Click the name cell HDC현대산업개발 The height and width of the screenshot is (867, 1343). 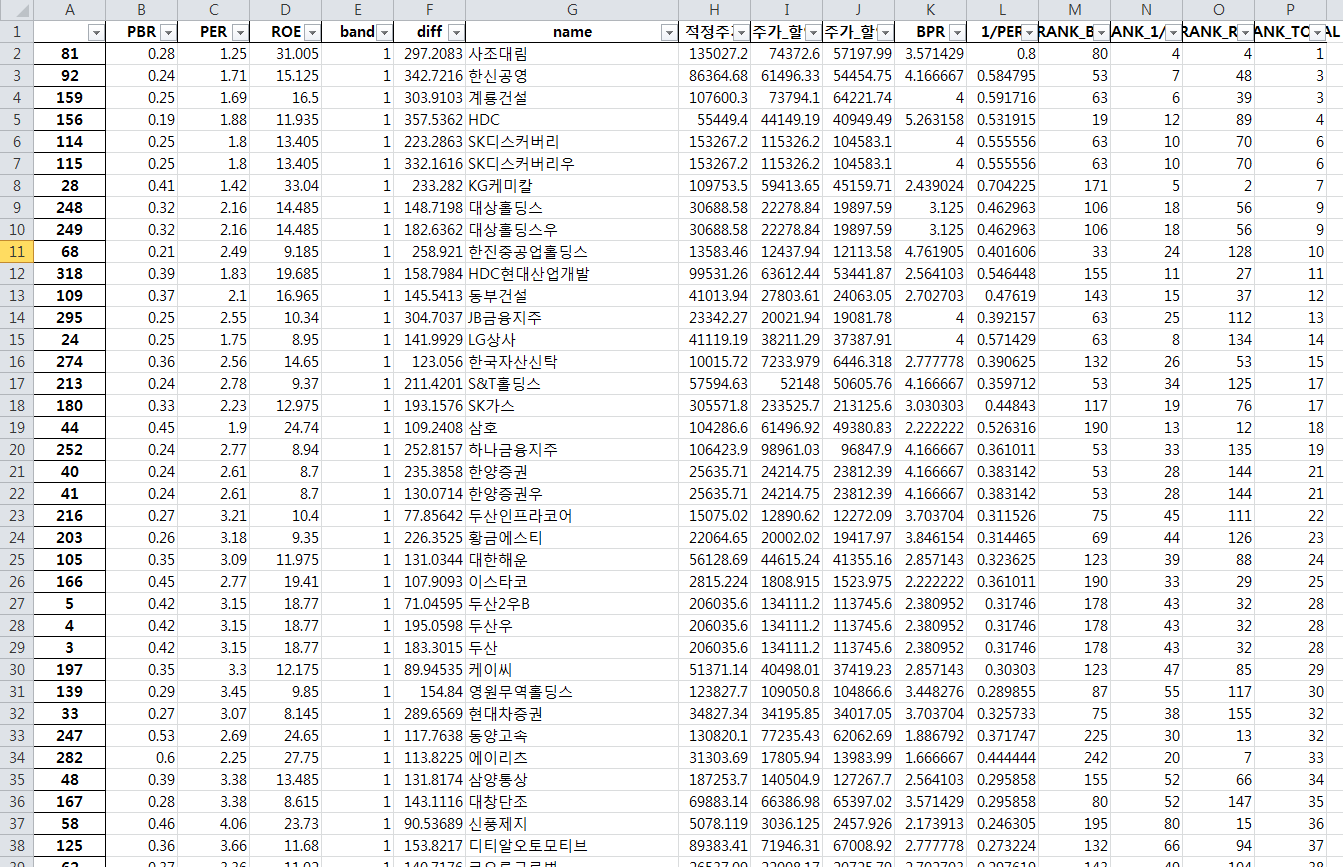coord(572,274)
